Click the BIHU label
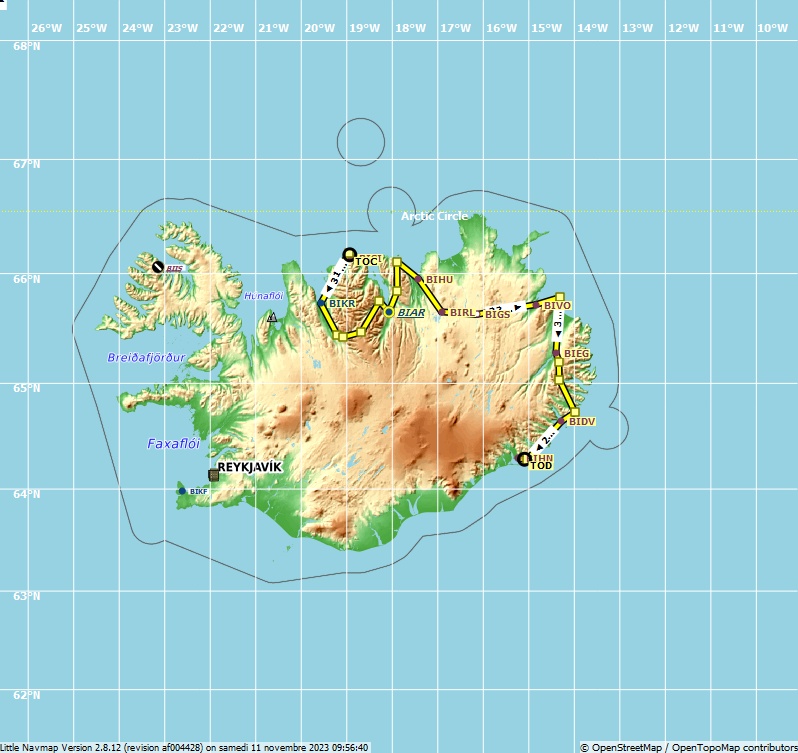 pyautogui.click(x=439, y=279)
